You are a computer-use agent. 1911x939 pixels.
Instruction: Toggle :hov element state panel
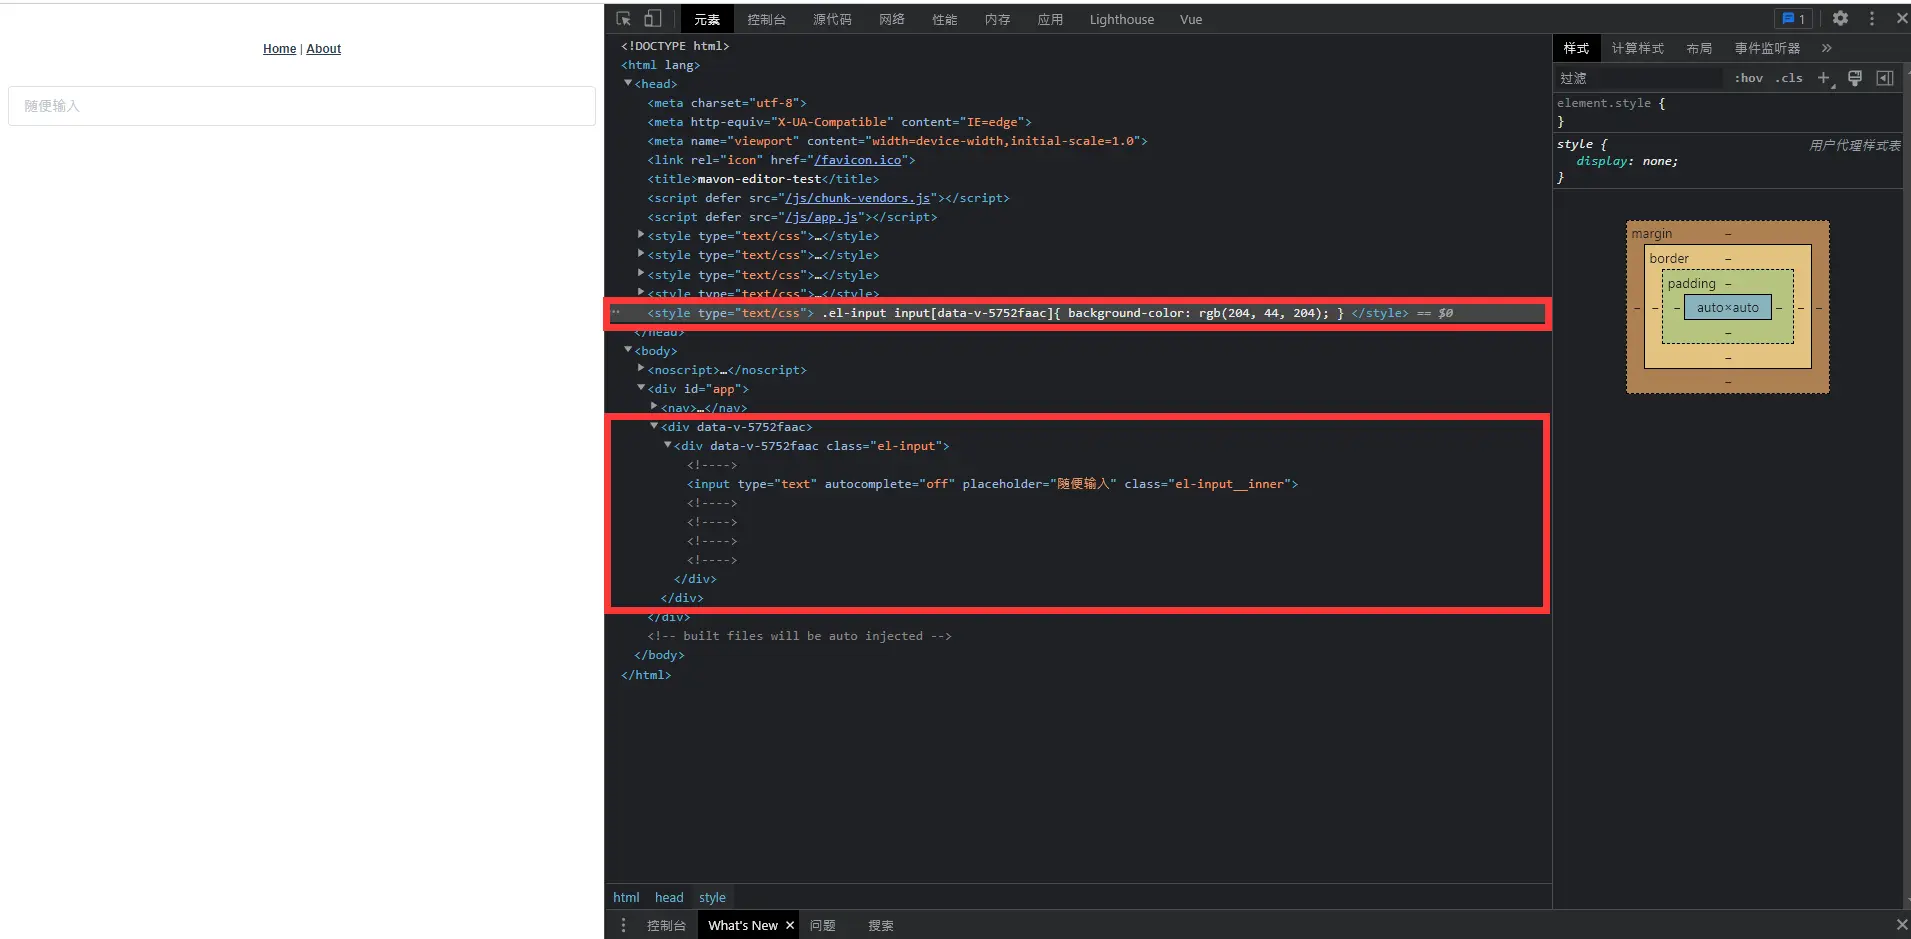pyautogui.click(x=1748, y=78)
